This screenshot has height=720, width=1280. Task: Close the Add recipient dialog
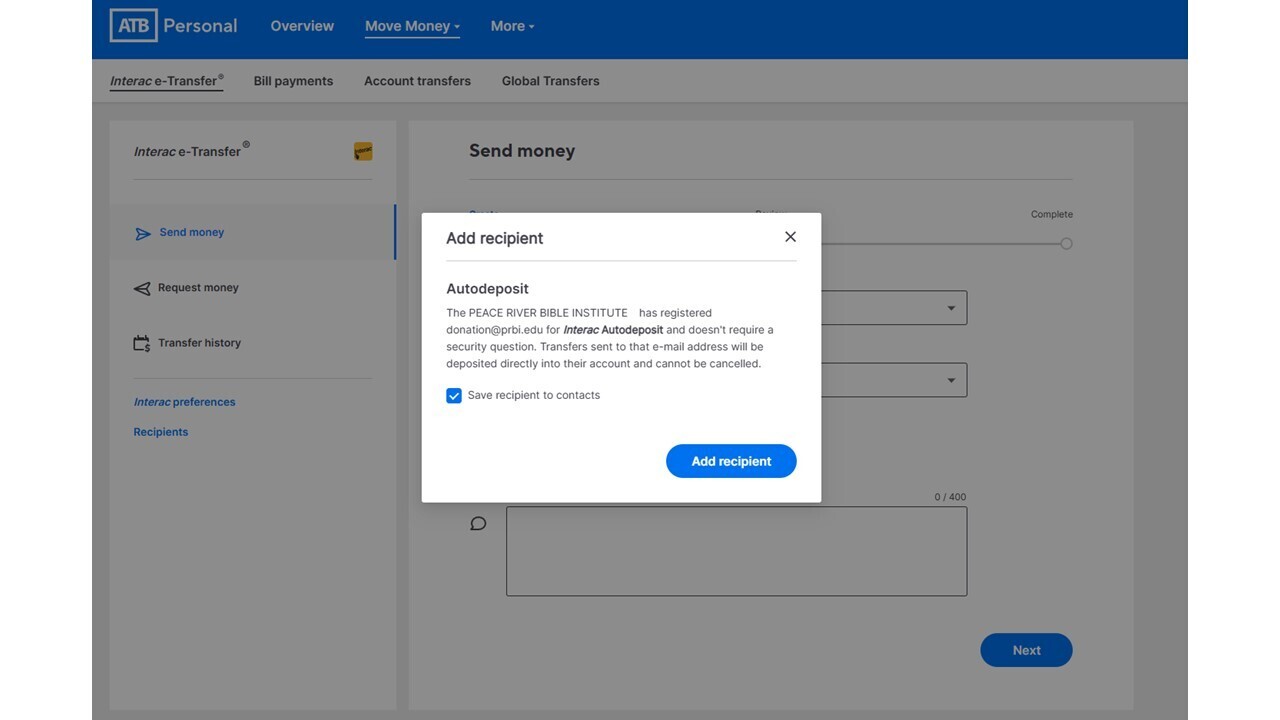(x=790, y=237)
